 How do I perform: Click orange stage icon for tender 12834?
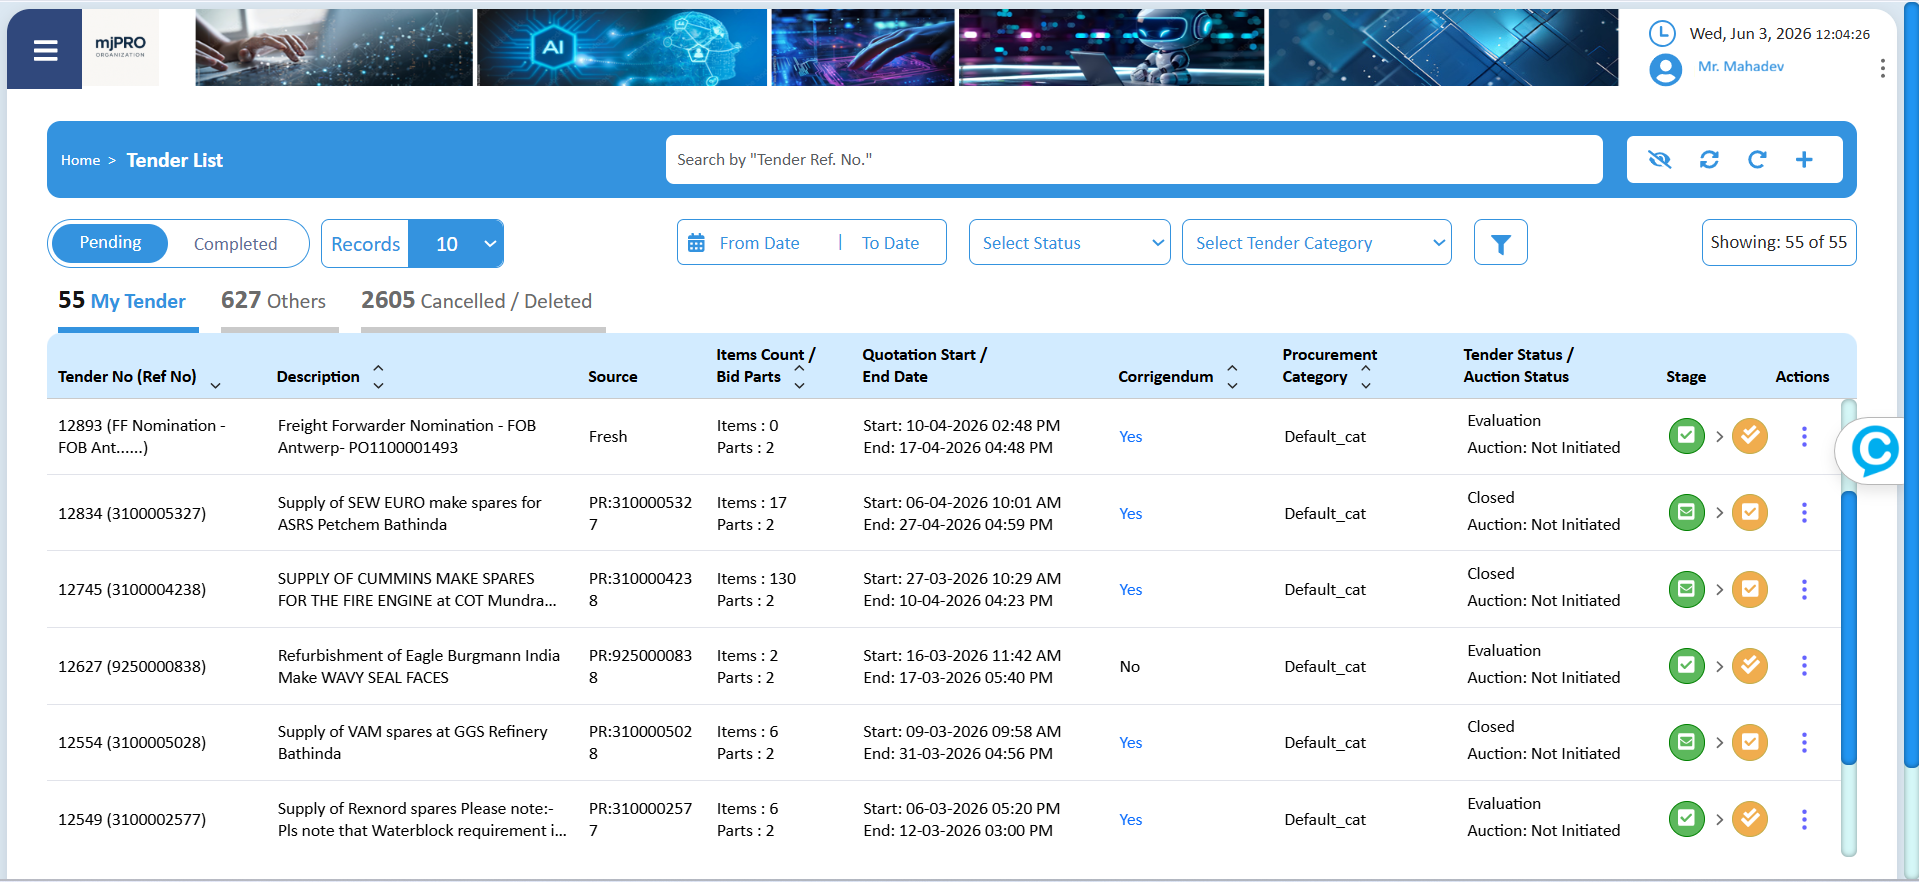pos(1750,513)
